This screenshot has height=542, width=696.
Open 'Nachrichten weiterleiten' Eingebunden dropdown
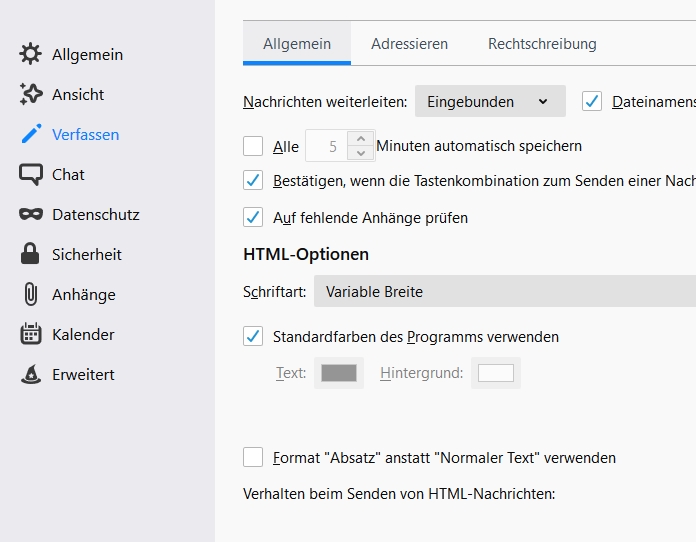click(490, 101)
